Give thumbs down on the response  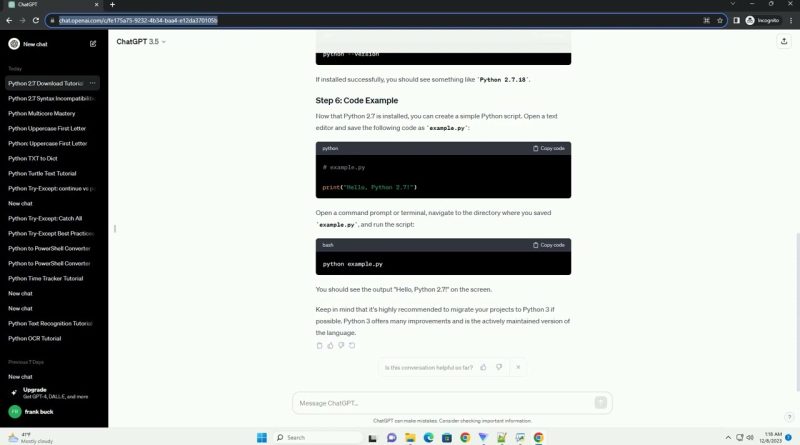(x=341, y=345)
